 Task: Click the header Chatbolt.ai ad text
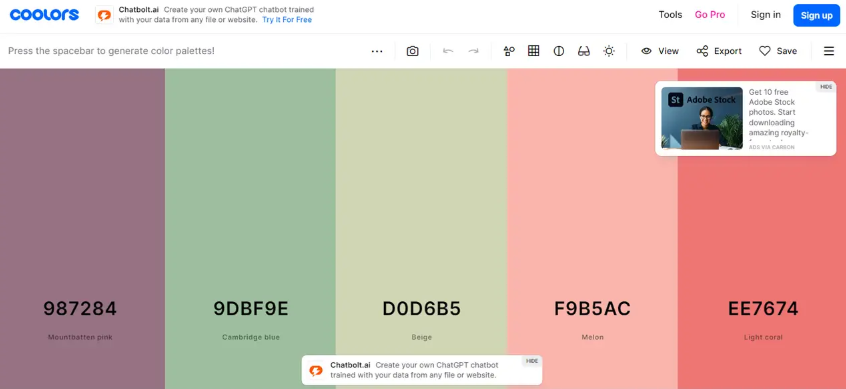[x=216, y=15]
